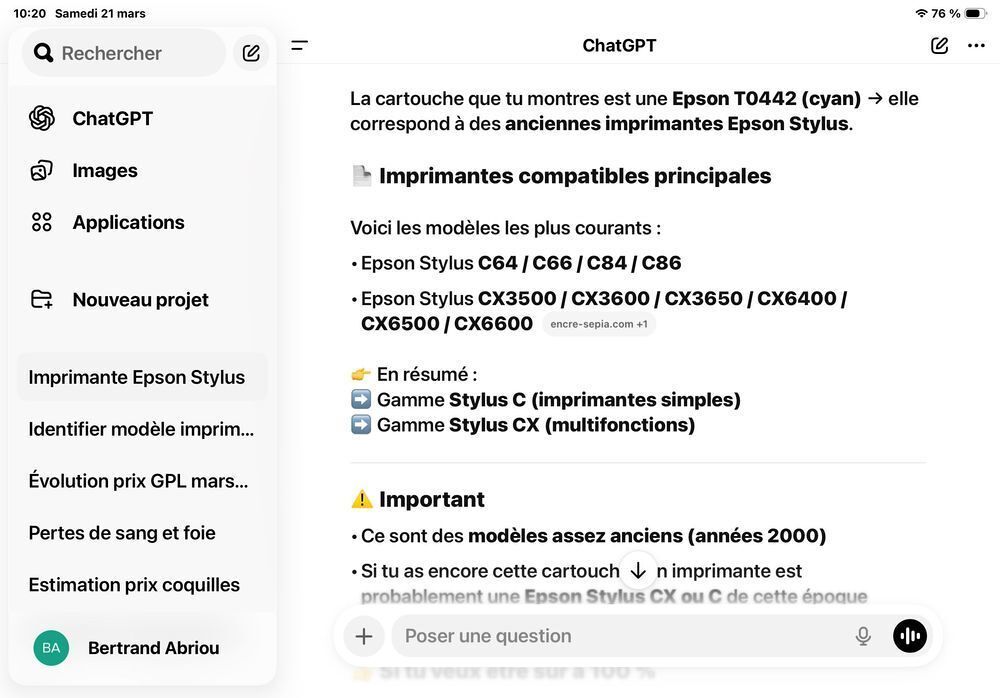Start voice mode with the waveform button
Screen dimensions: 1000x698
tap(909, 636)
